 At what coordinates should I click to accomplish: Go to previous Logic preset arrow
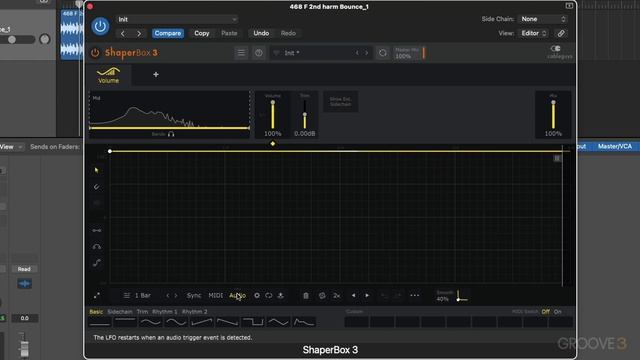point(123,33)
